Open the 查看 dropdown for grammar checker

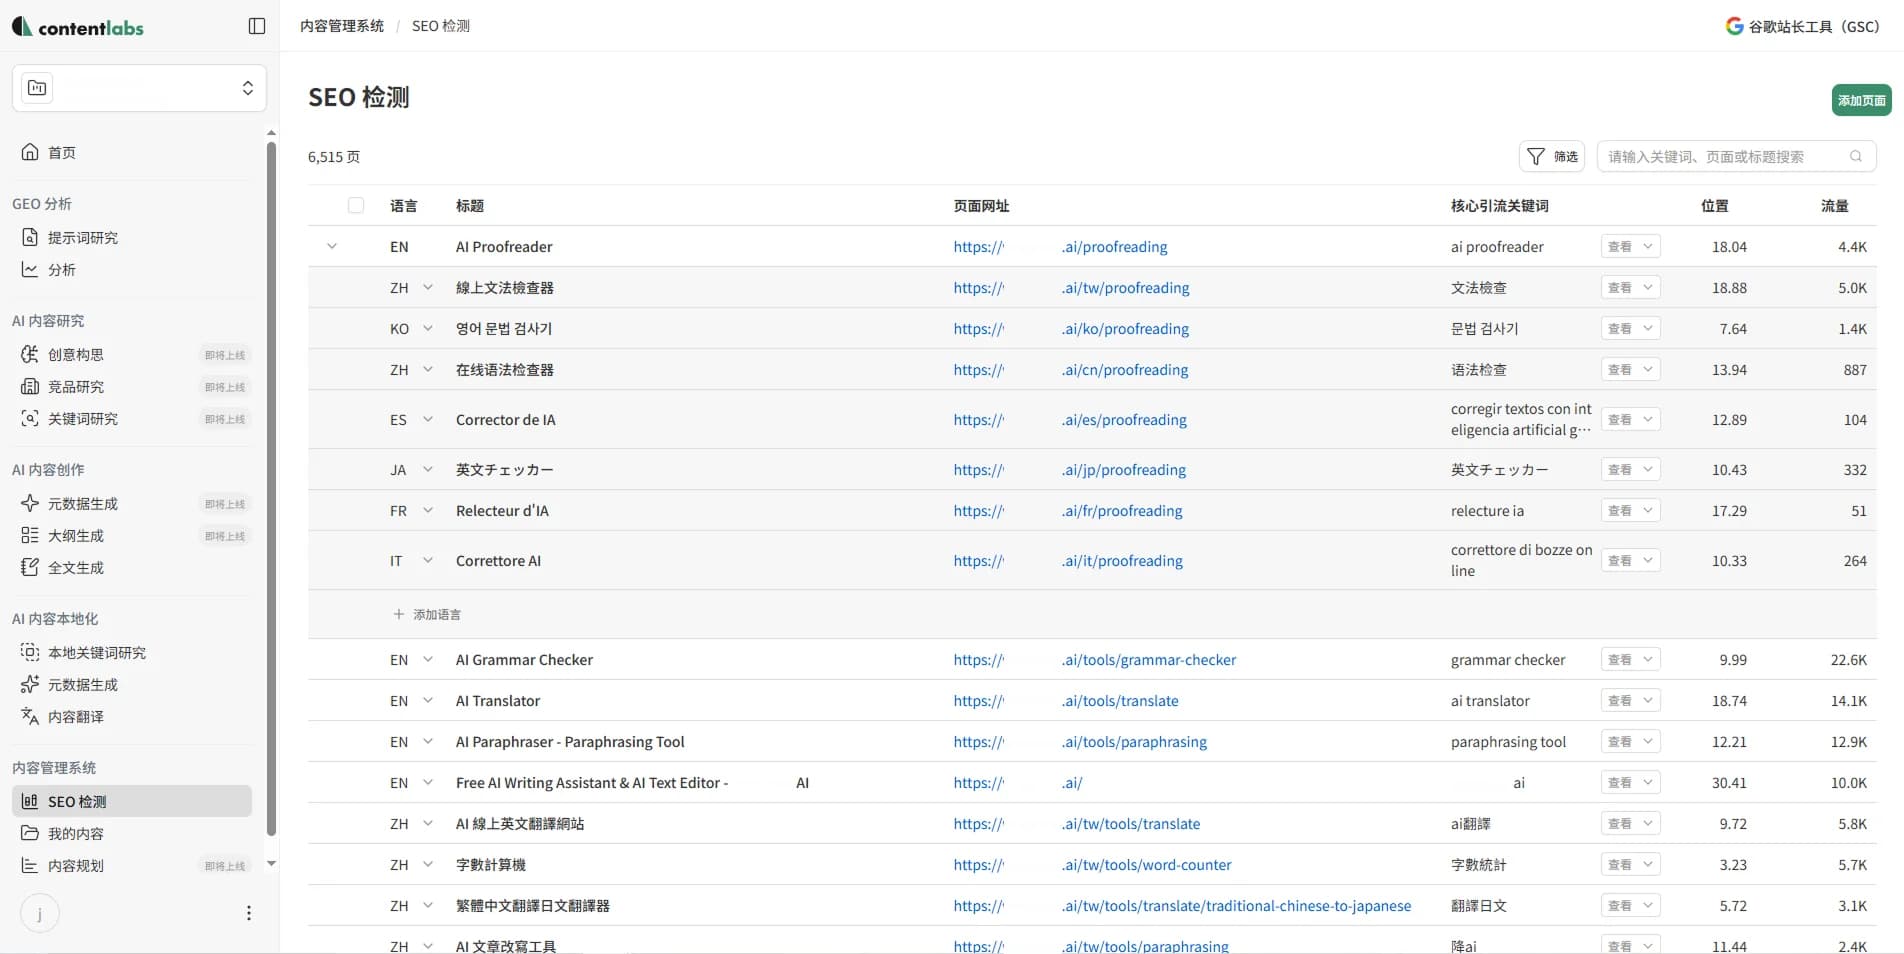(x=1630, y=660)
